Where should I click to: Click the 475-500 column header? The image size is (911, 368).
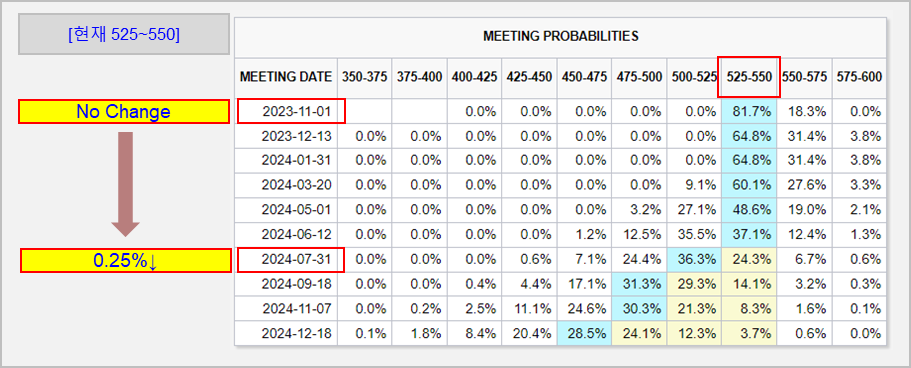point(639,77)
